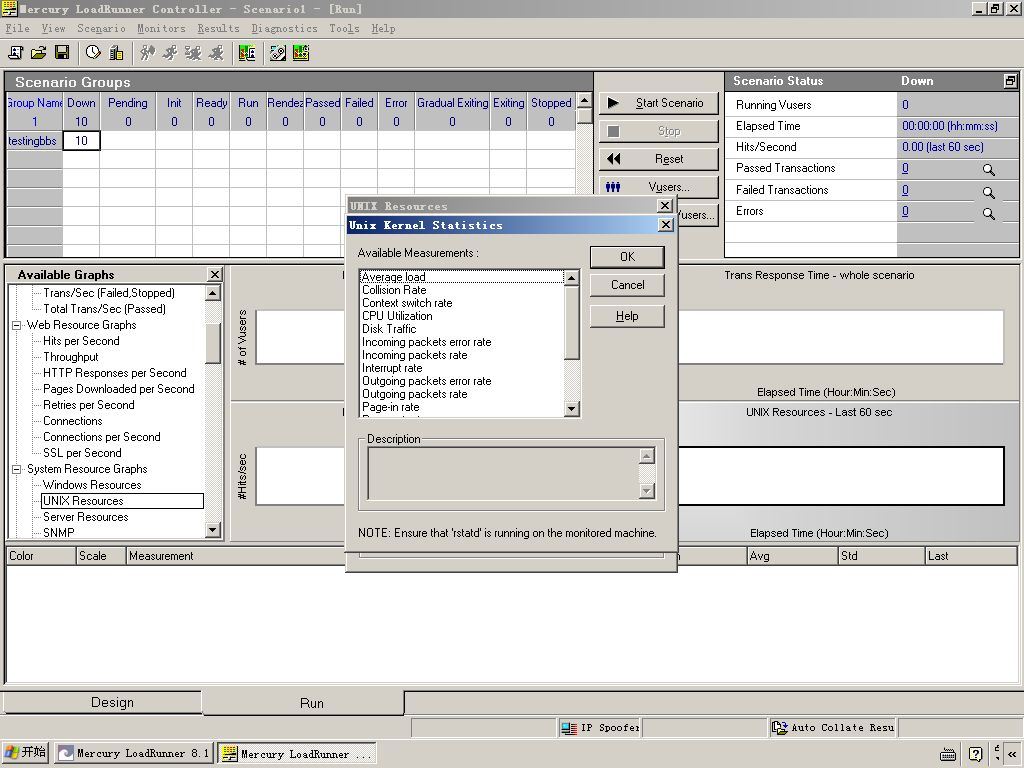Switch to the Design tab

tap(102, 703)
